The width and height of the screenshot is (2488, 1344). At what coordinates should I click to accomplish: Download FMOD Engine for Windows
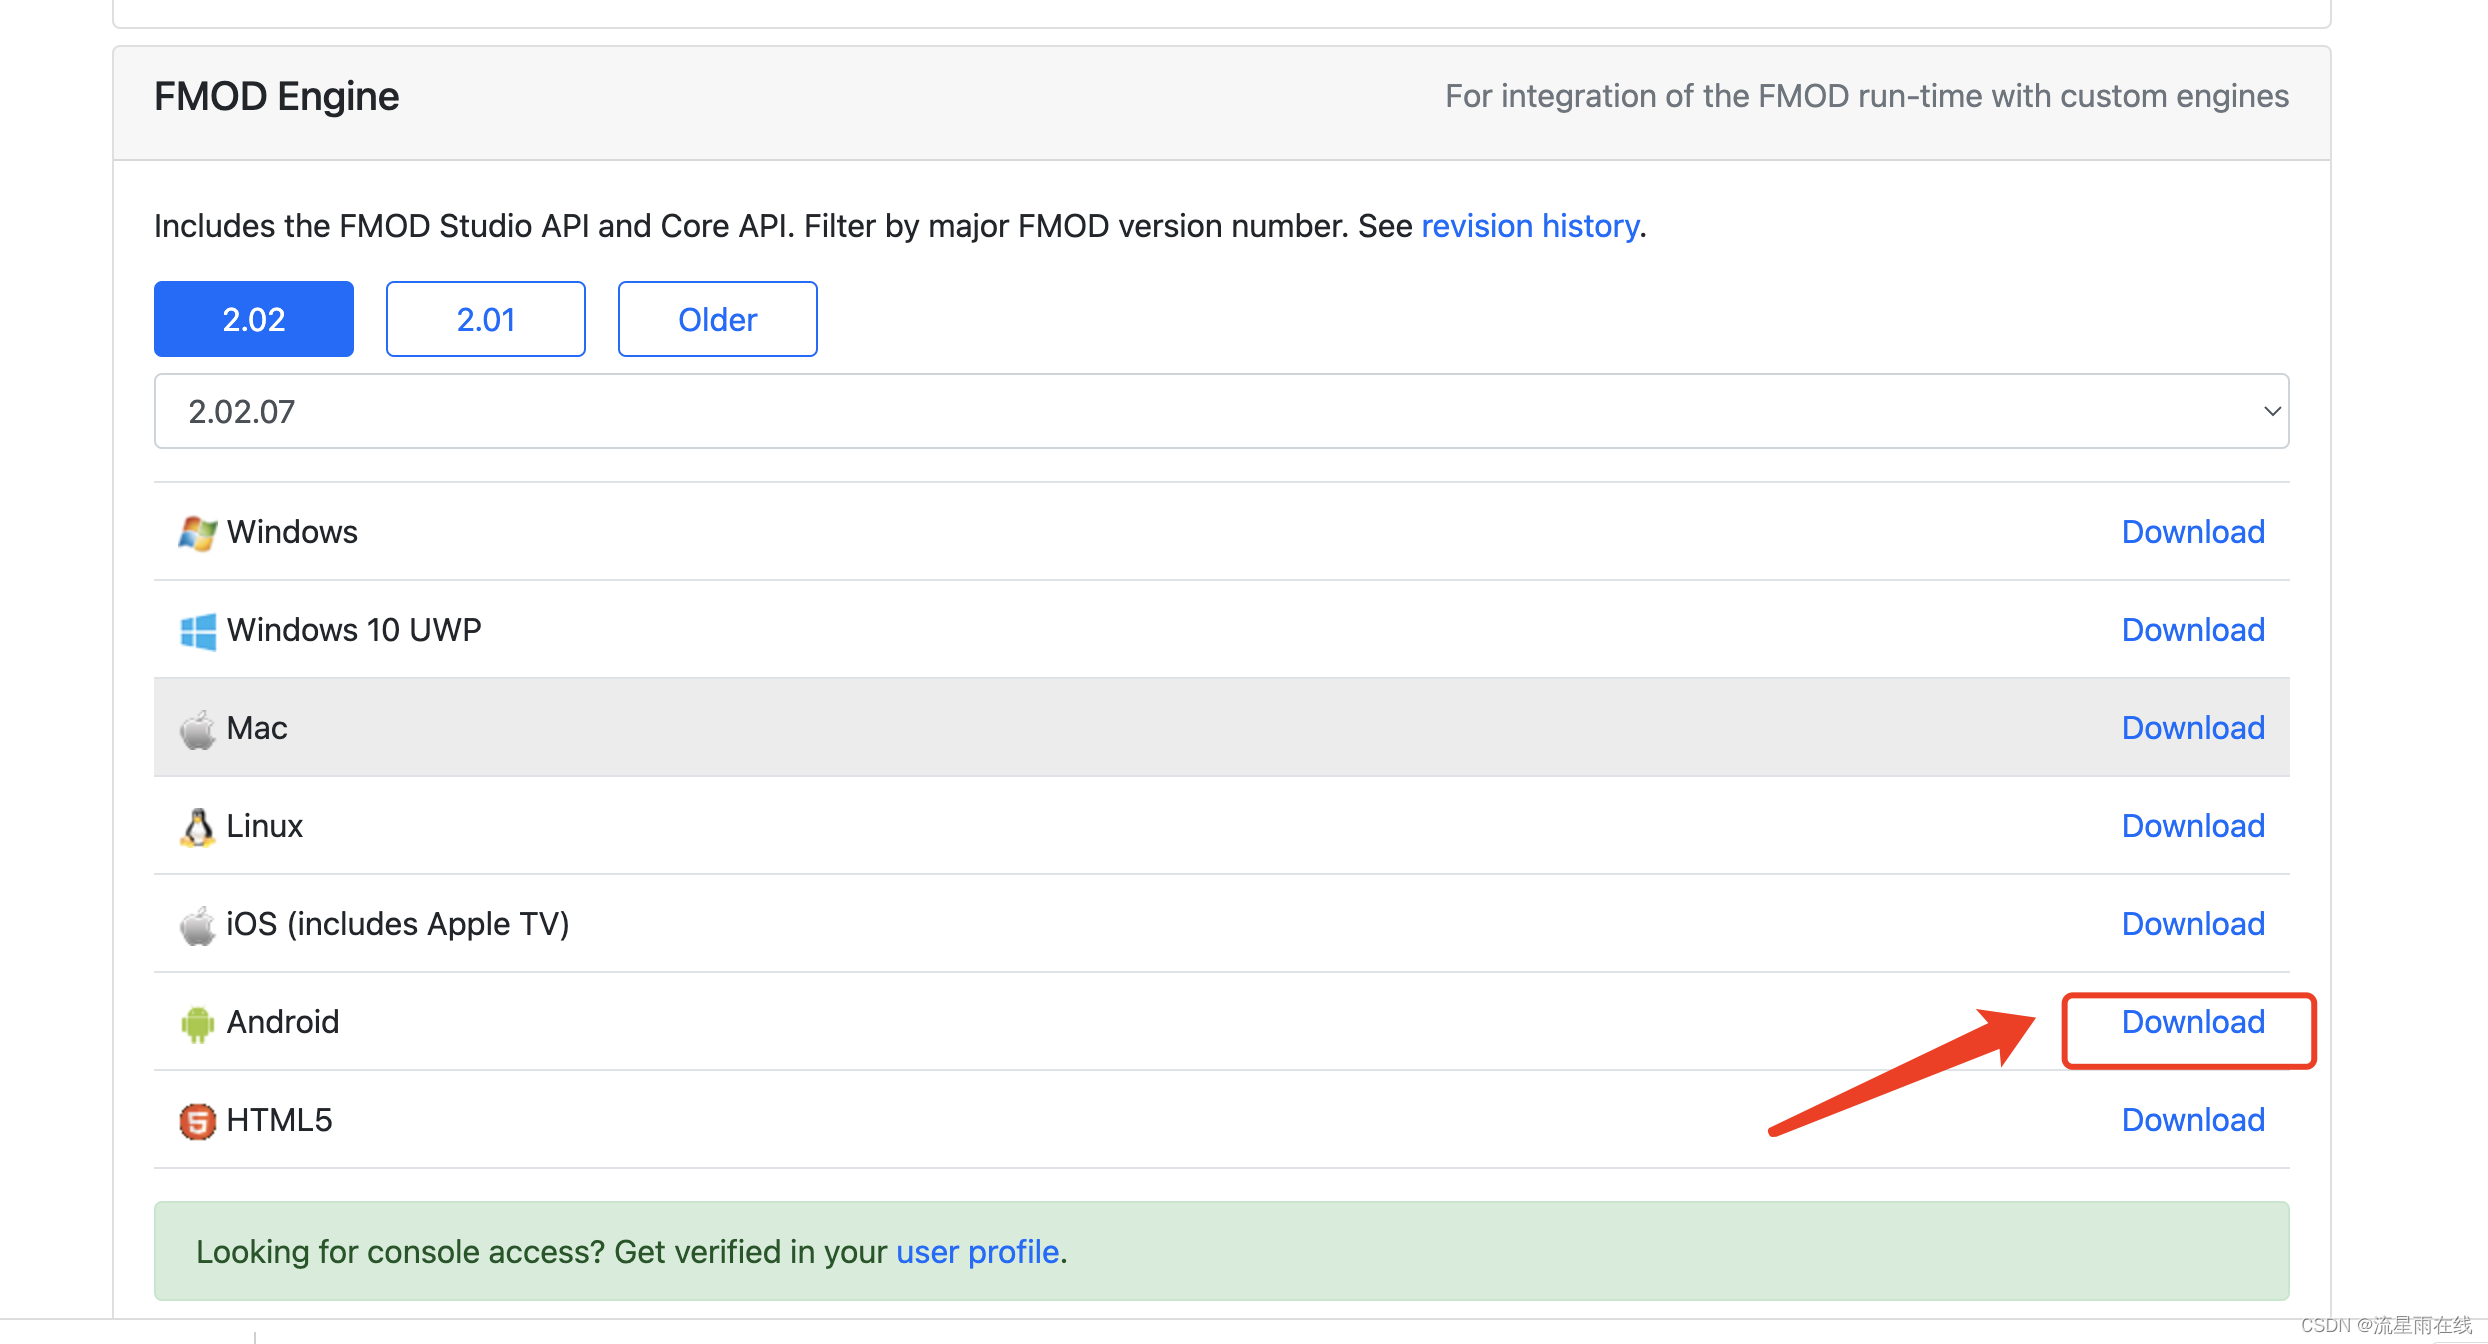(2193, 532)
